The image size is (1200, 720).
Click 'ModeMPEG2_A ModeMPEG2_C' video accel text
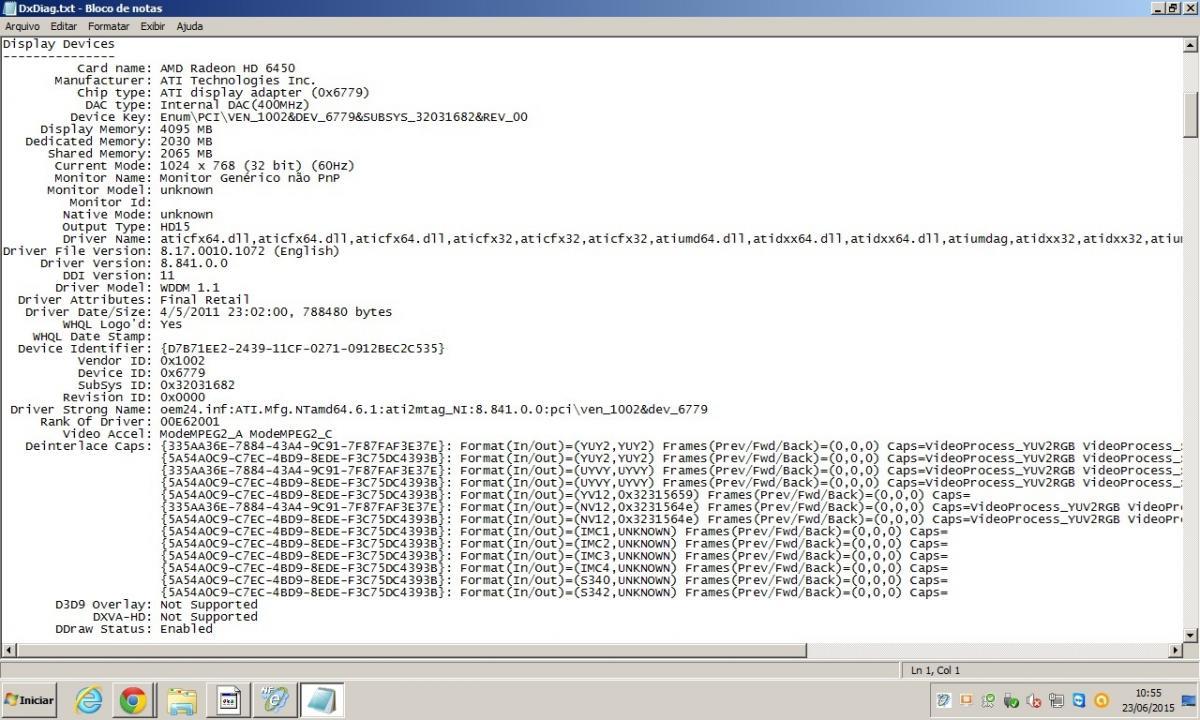pyautogui.click(x=246, y=433)
